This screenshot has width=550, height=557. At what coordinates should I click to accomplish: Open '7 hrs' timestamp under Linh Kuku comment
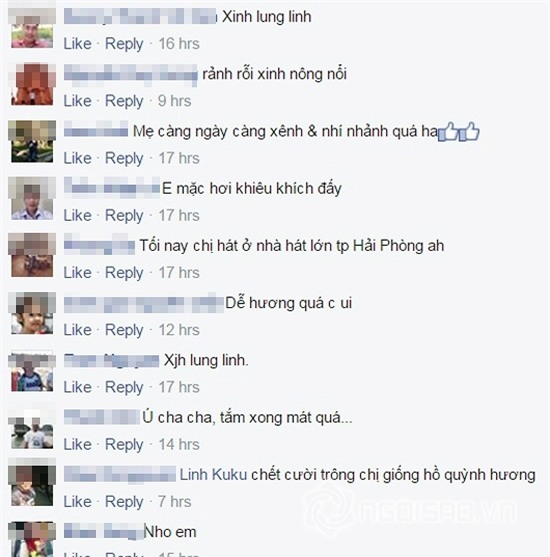pyautogui.click(x=174, y=502)
